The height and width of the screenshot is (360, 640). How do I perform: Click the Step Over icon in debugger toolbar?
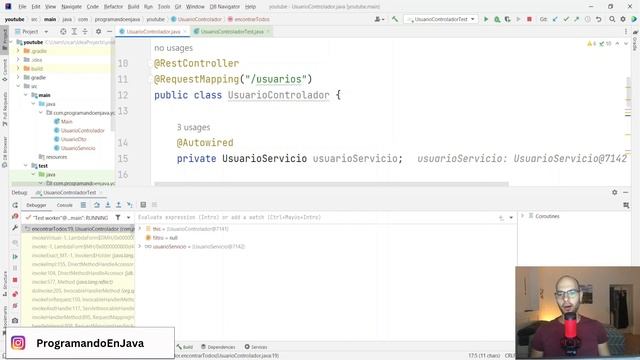click(97, 205)
